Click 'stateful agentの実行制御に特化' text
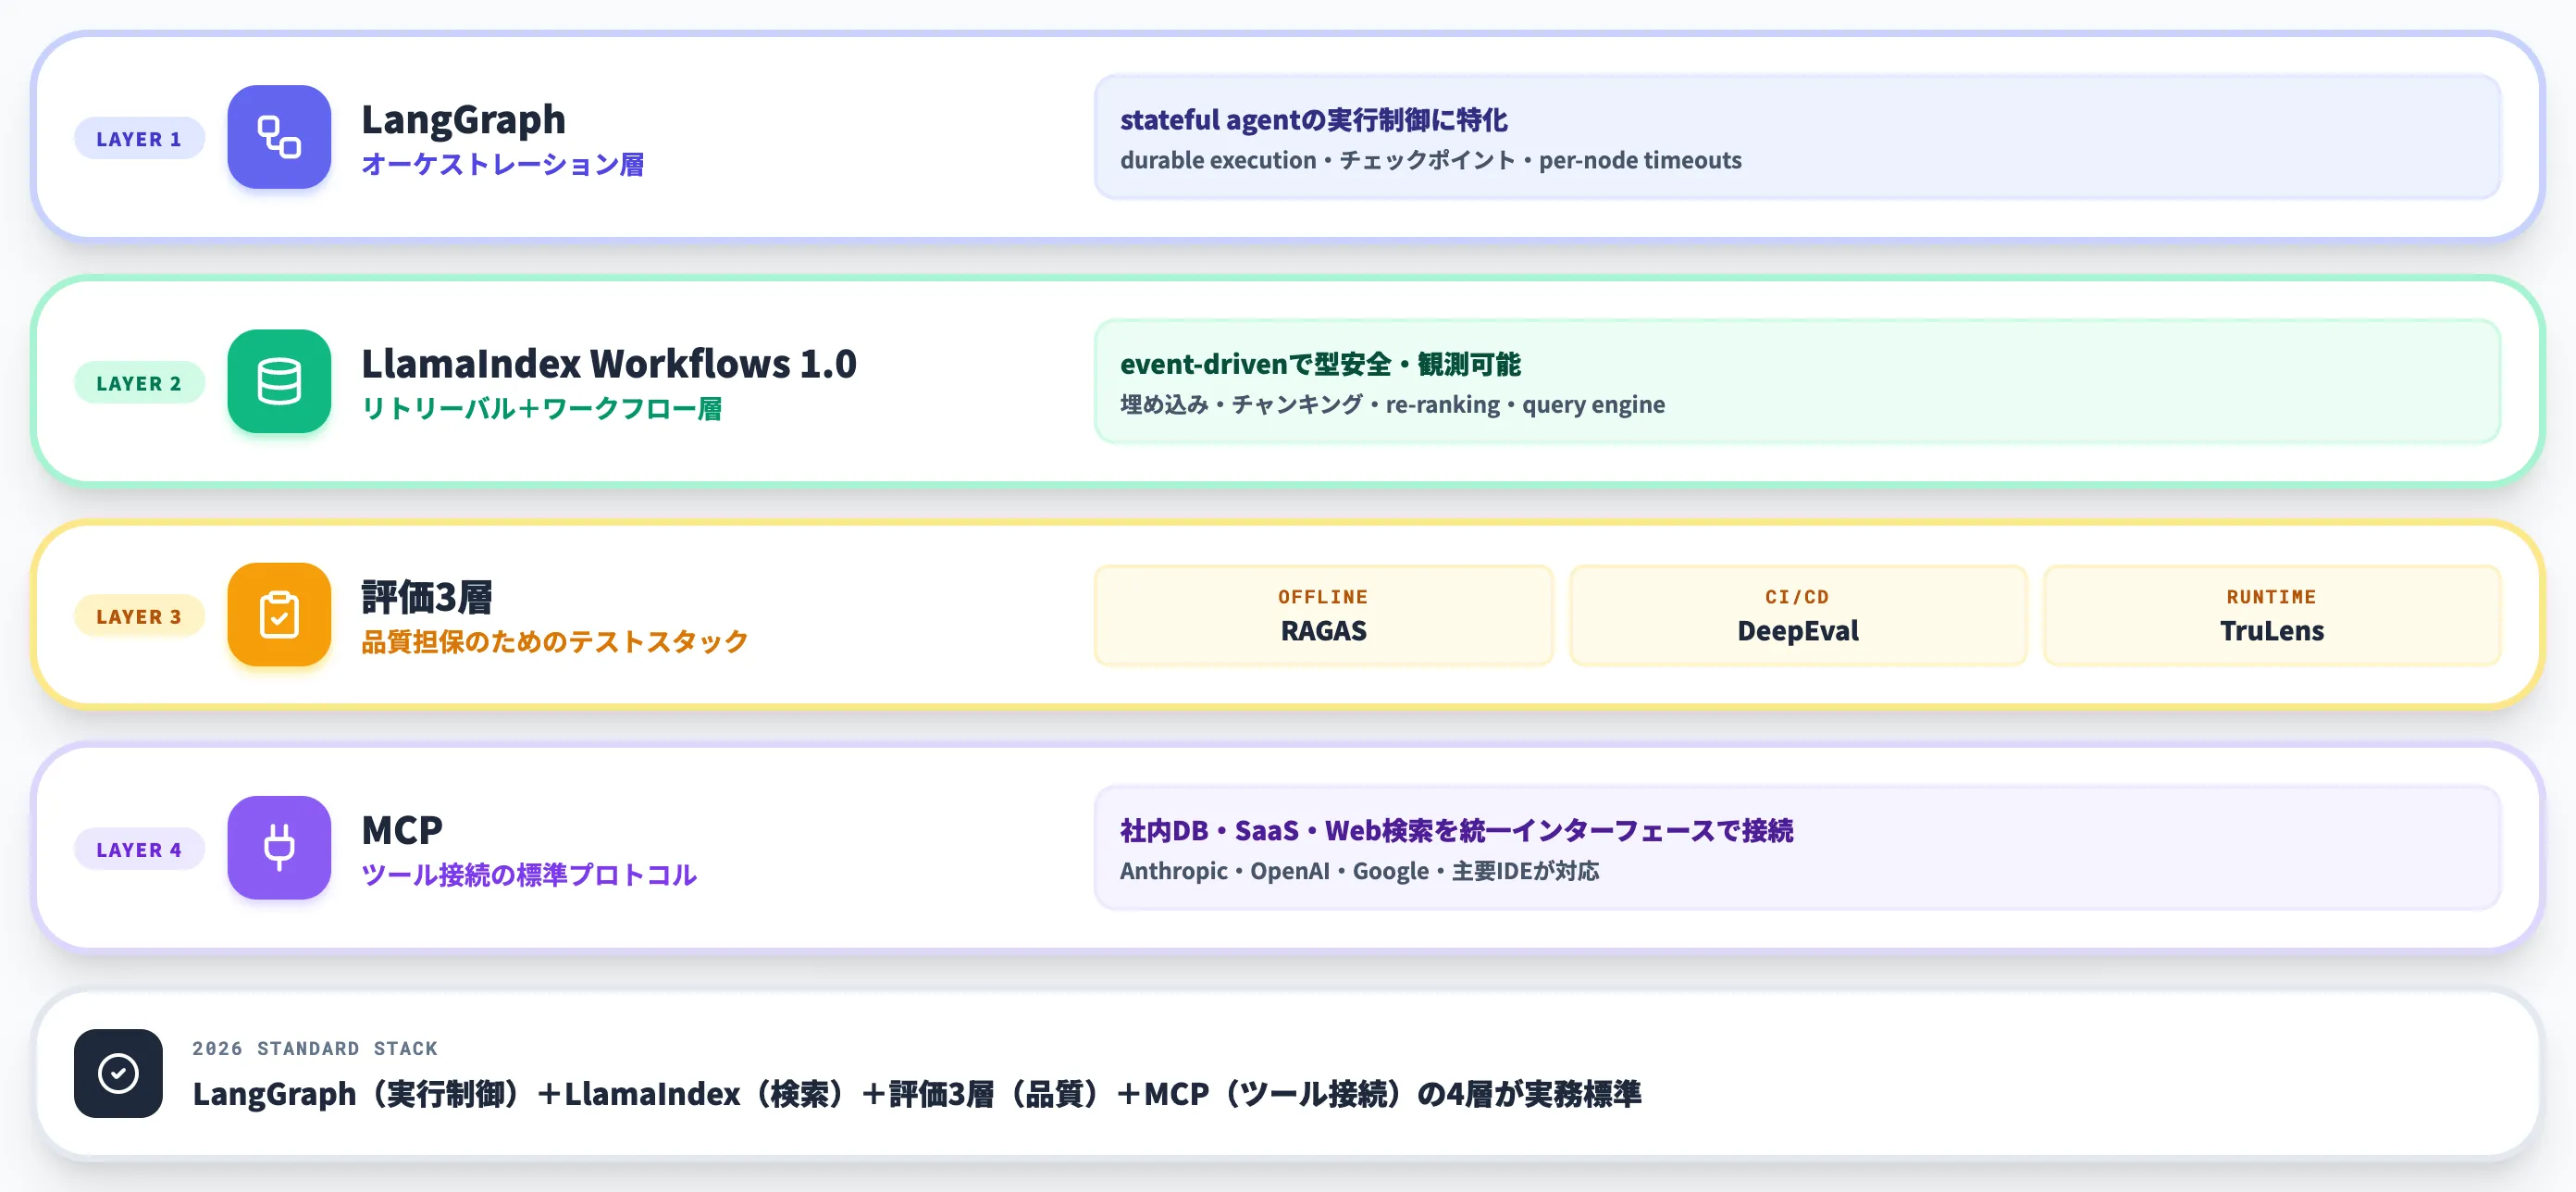 pos(1313,120)
